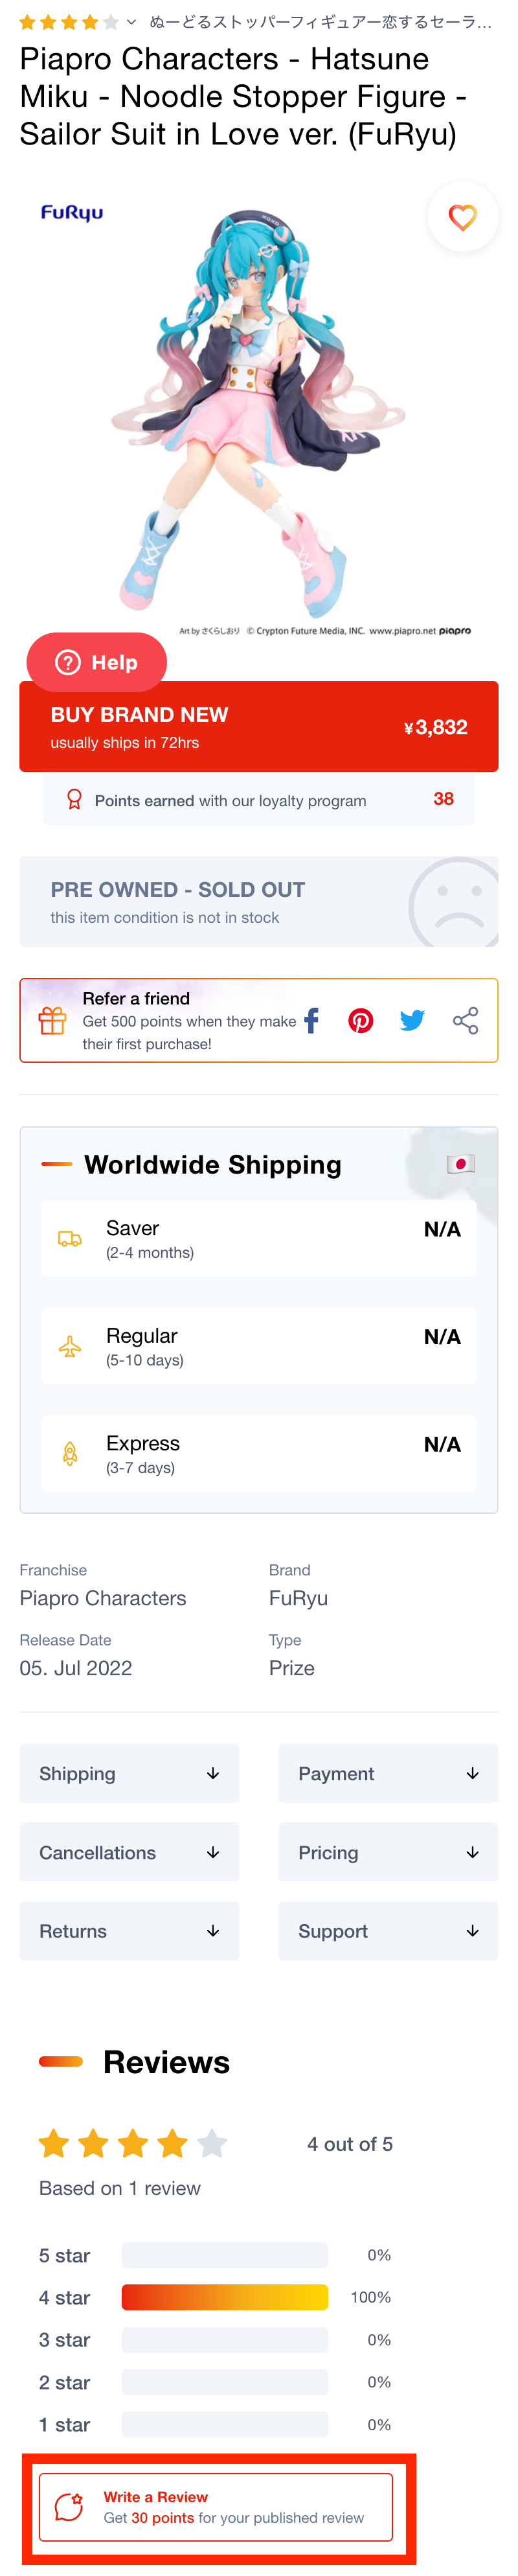The height and width of the screenshot is (2576, 518).
Task: Select the 4 star rating bar
Action: click(x=225, y=2297)
